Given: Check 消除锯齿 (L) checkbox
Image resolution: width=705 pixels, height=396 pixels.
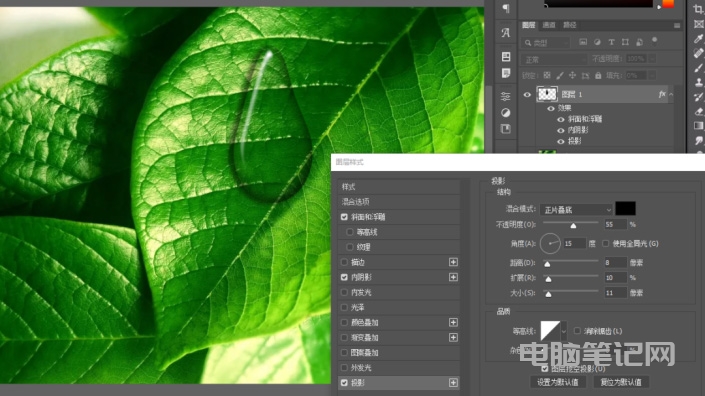Looking at the screenshot, I should (x=577, y=331).
